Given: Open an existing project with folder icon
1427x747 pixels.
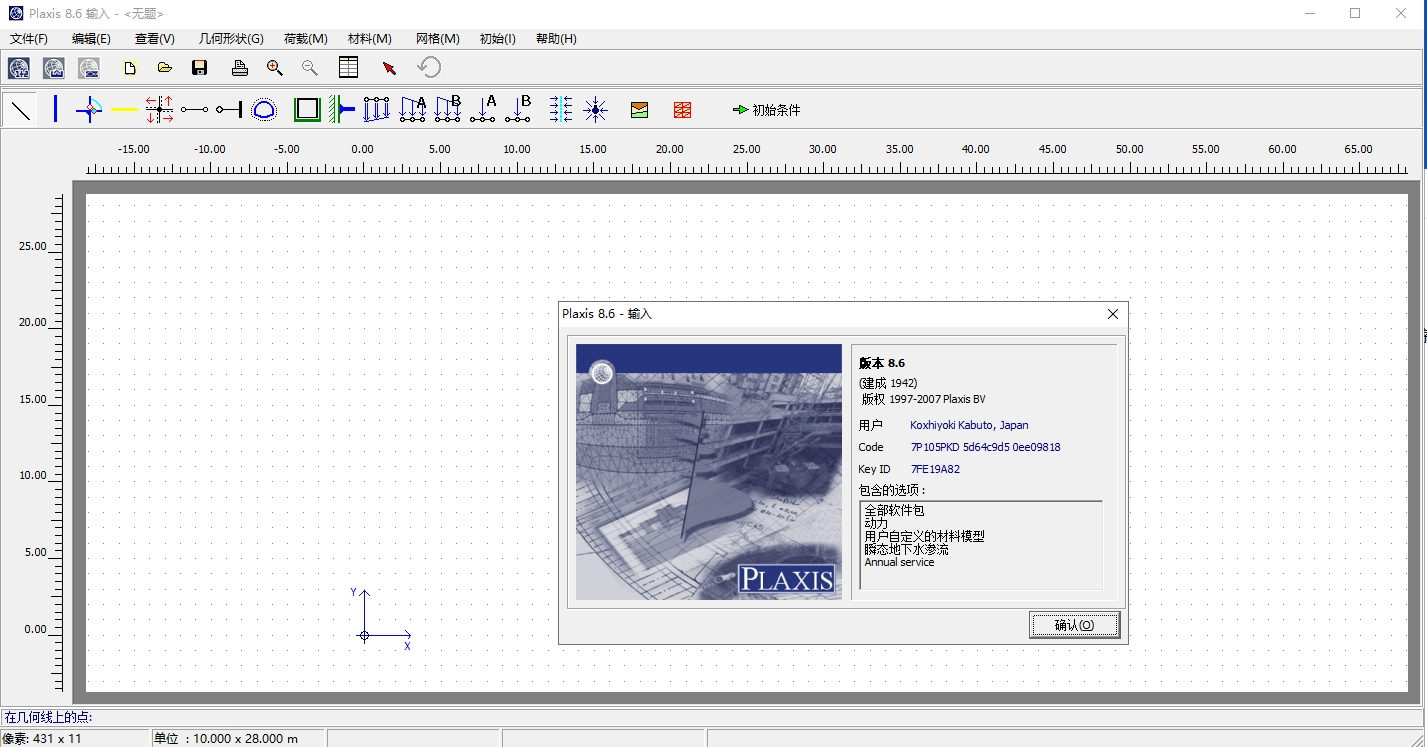Looking at the screenshot, I should click(165, 68).
